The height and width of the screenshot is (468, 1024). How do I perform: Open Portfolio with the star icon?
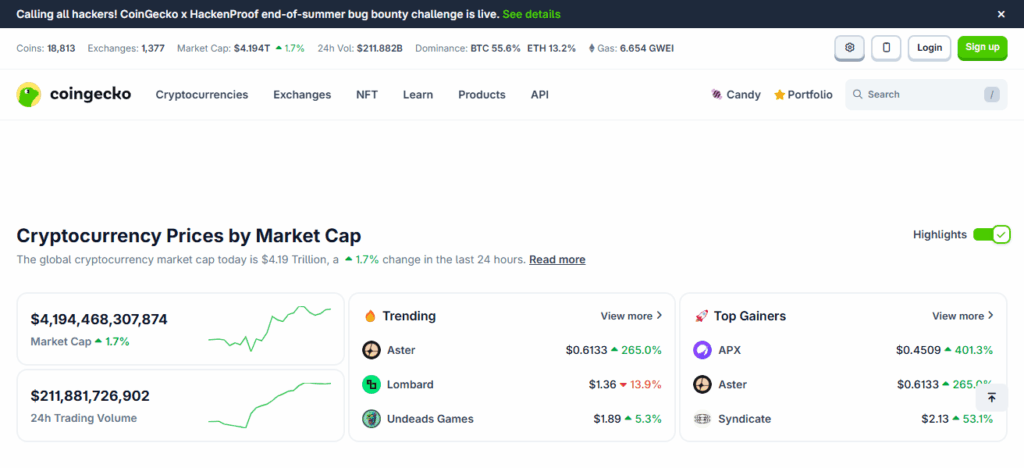click(803, 95)
